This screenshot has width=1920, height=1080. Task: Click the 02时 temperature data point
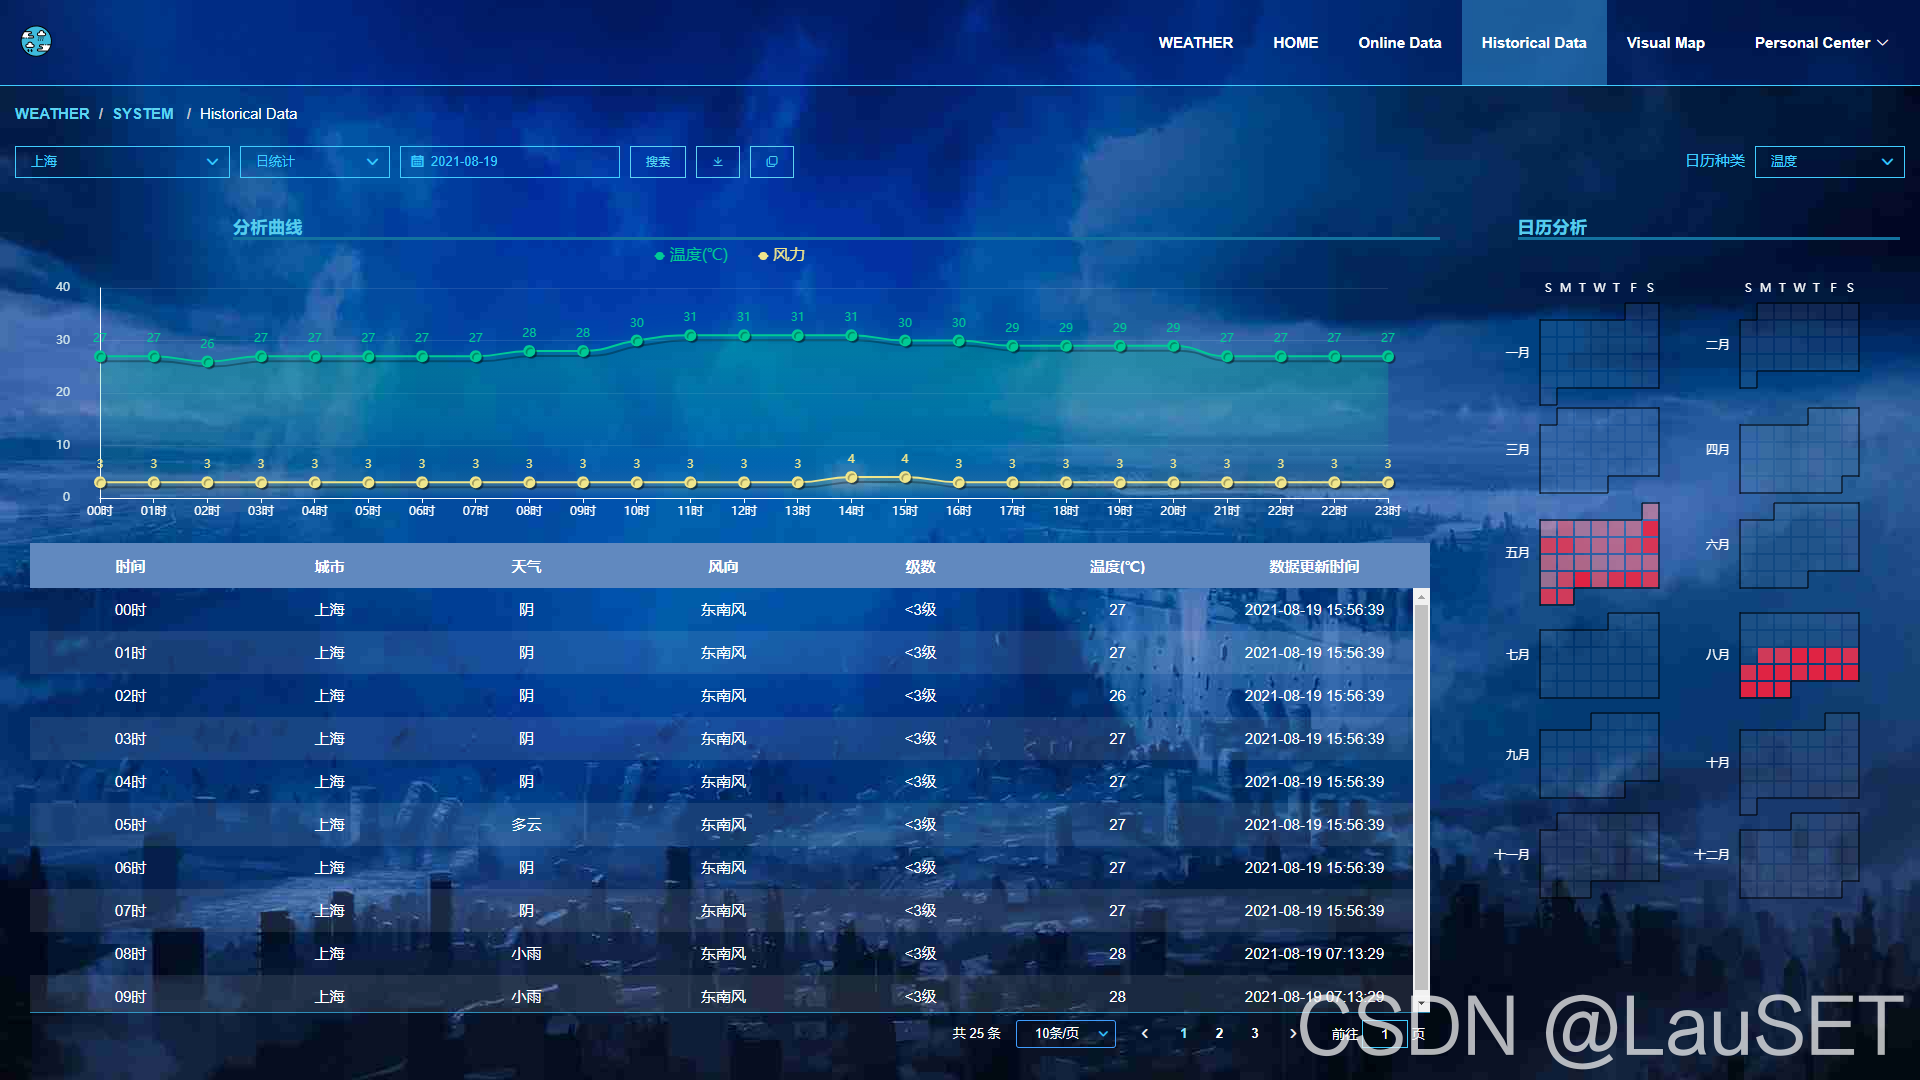pyautogui.click(x=207, y=362)
